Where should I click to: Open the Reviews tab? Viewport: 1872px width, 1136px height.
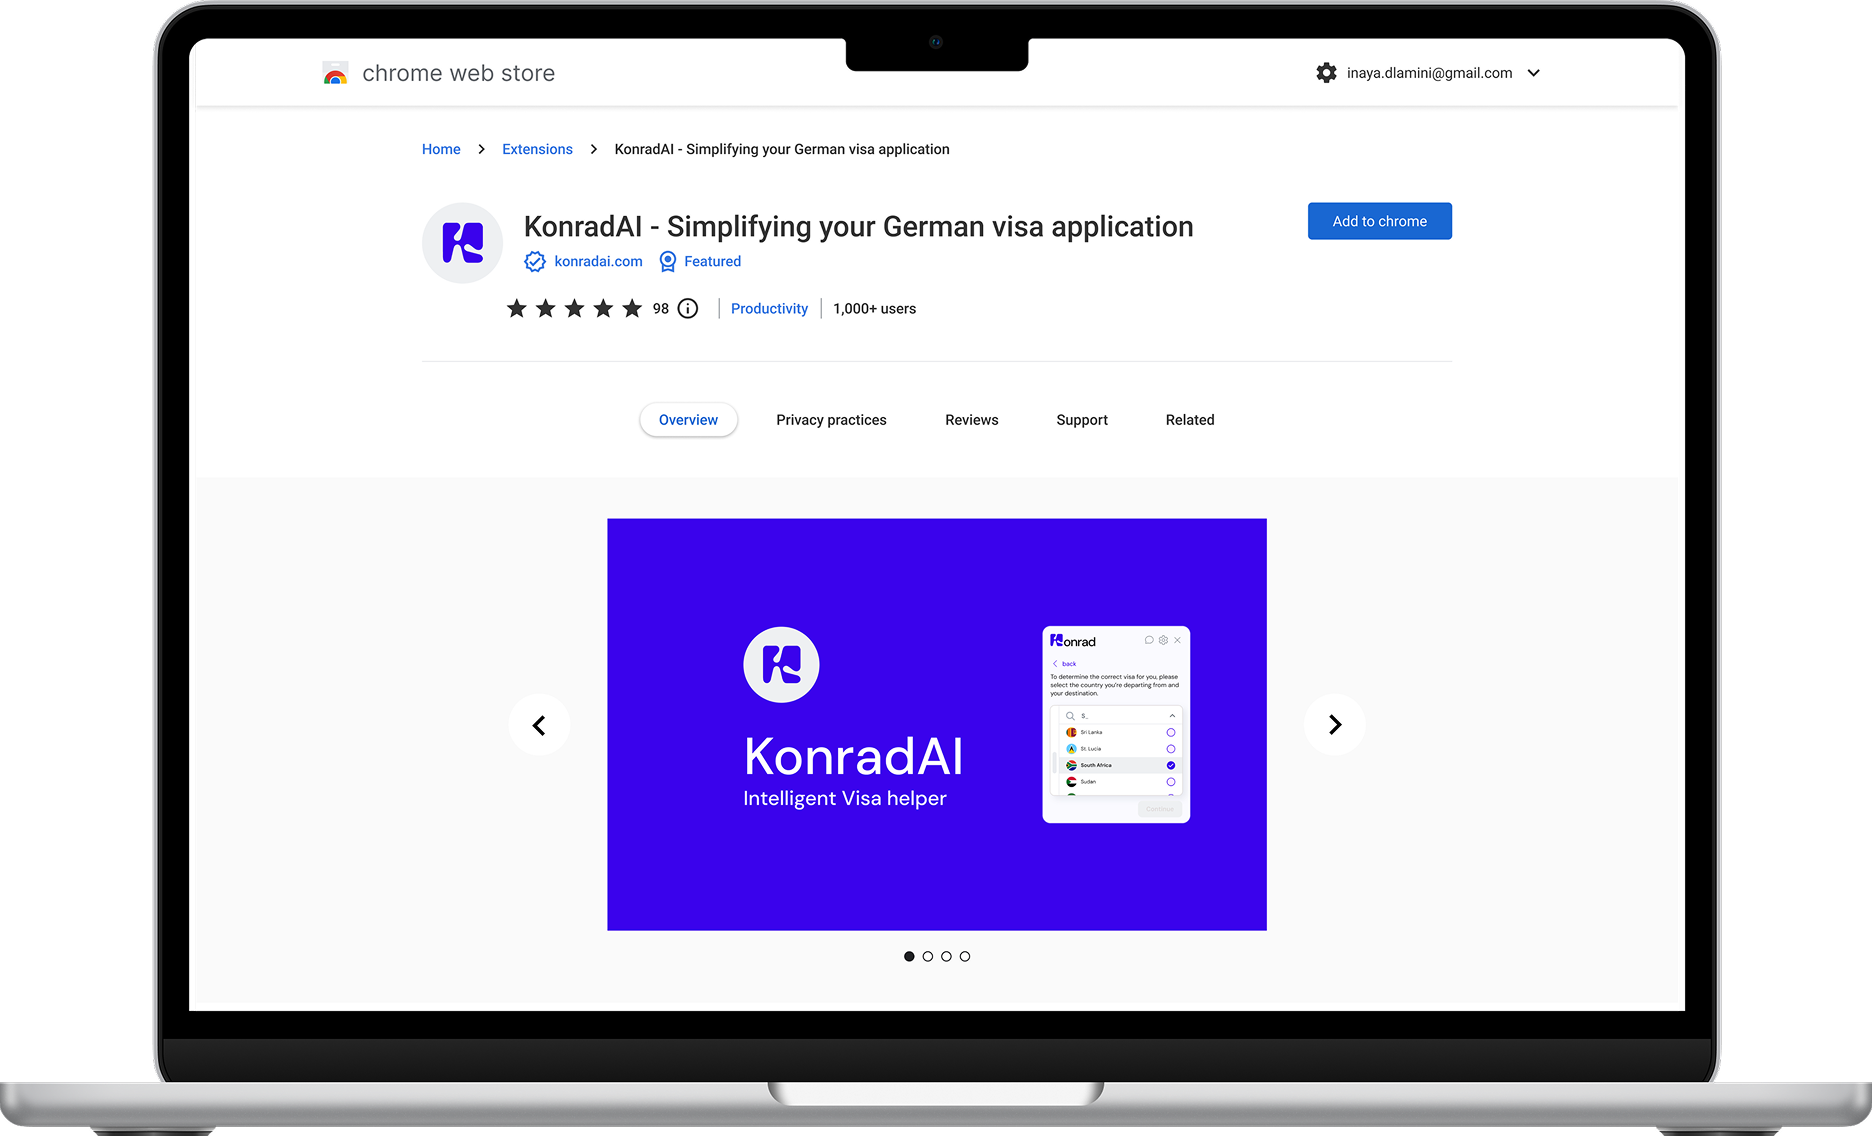point(971,420)
